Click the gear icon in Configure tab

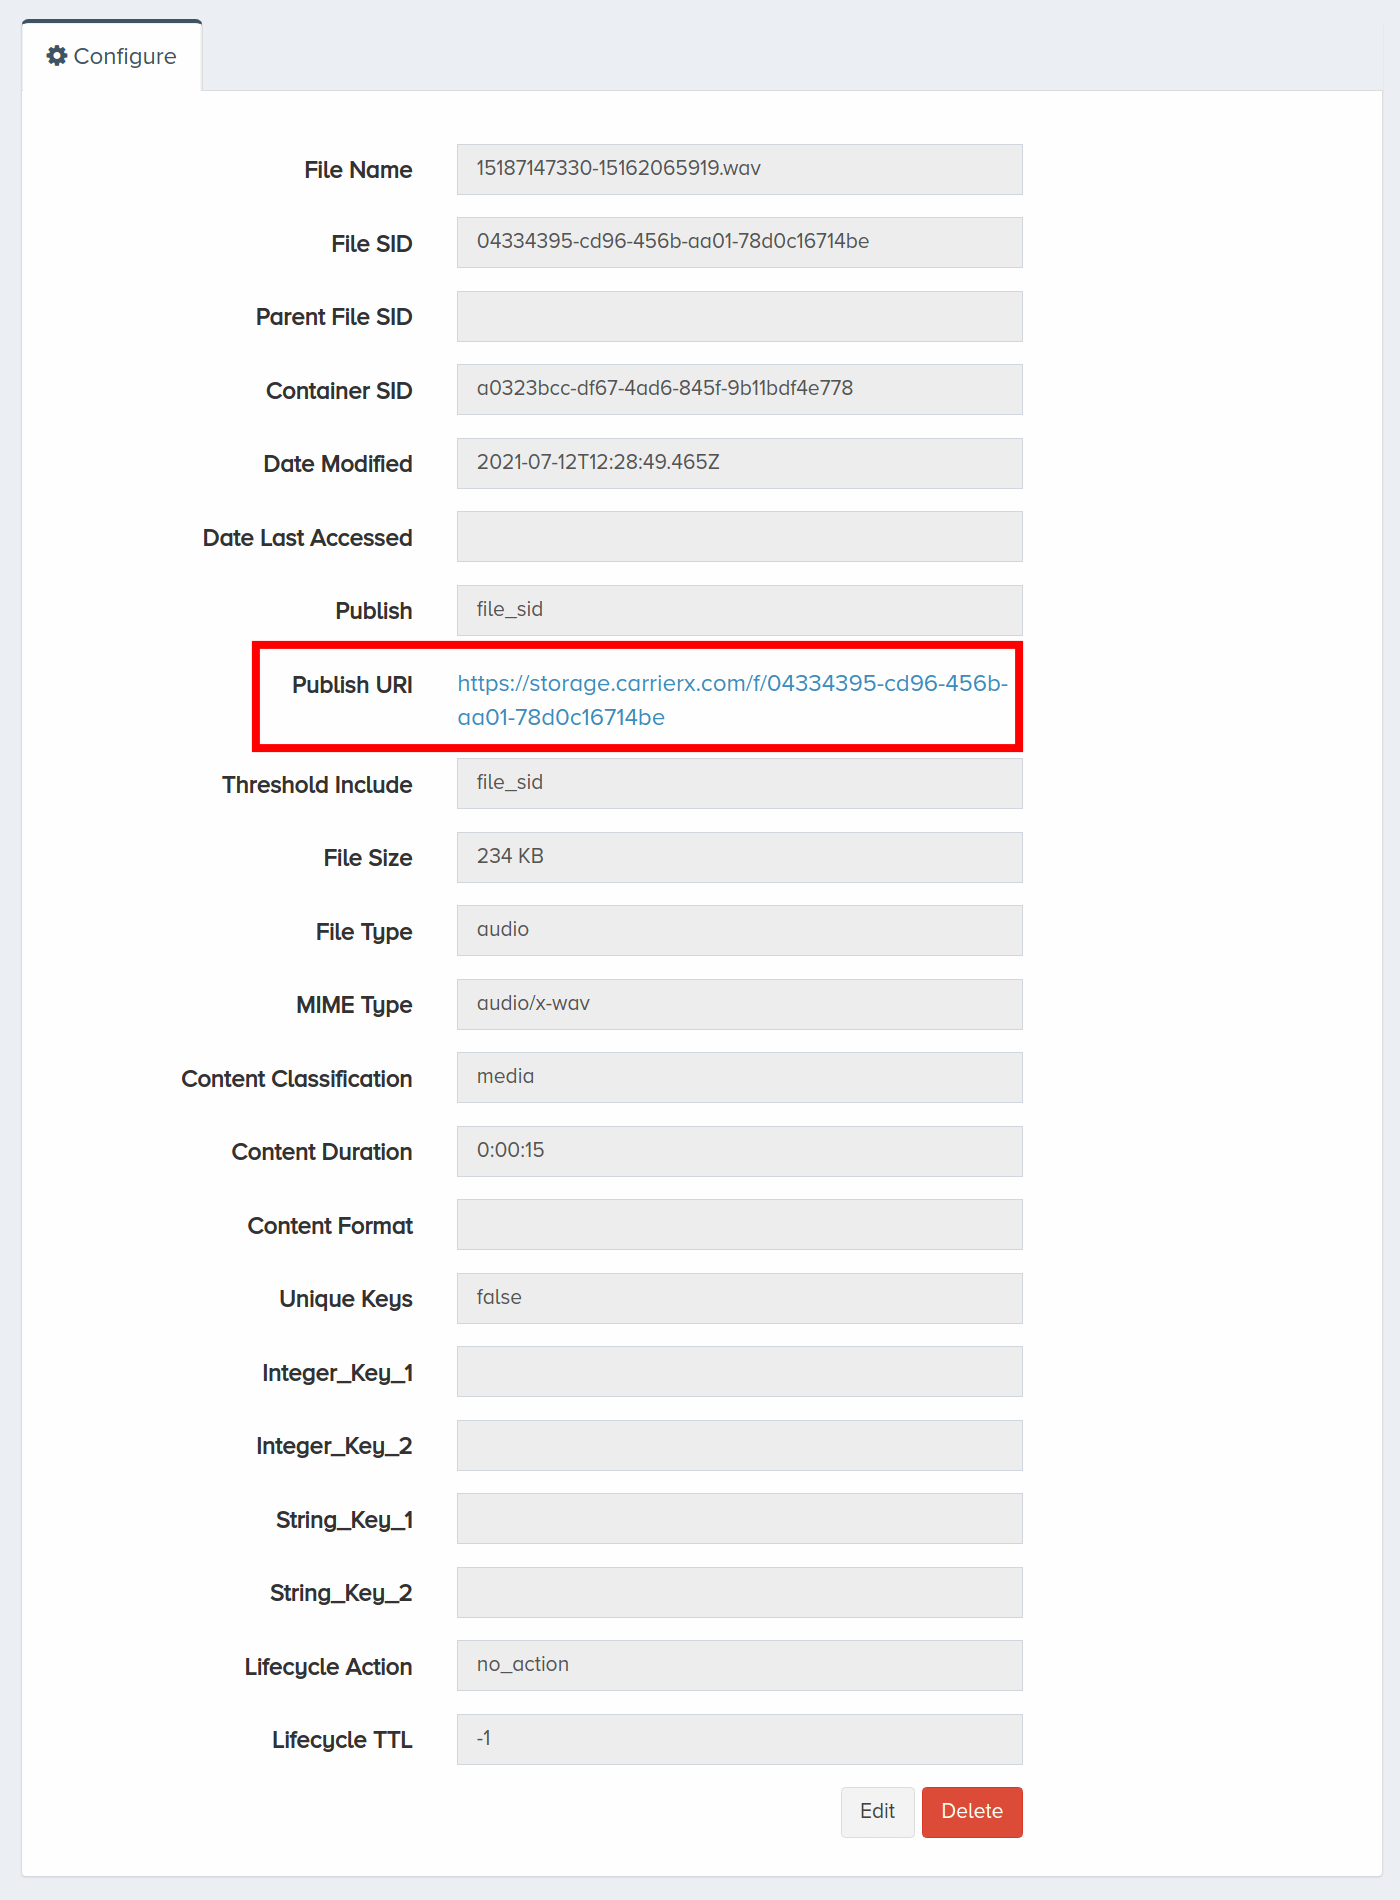click(57, 56)
